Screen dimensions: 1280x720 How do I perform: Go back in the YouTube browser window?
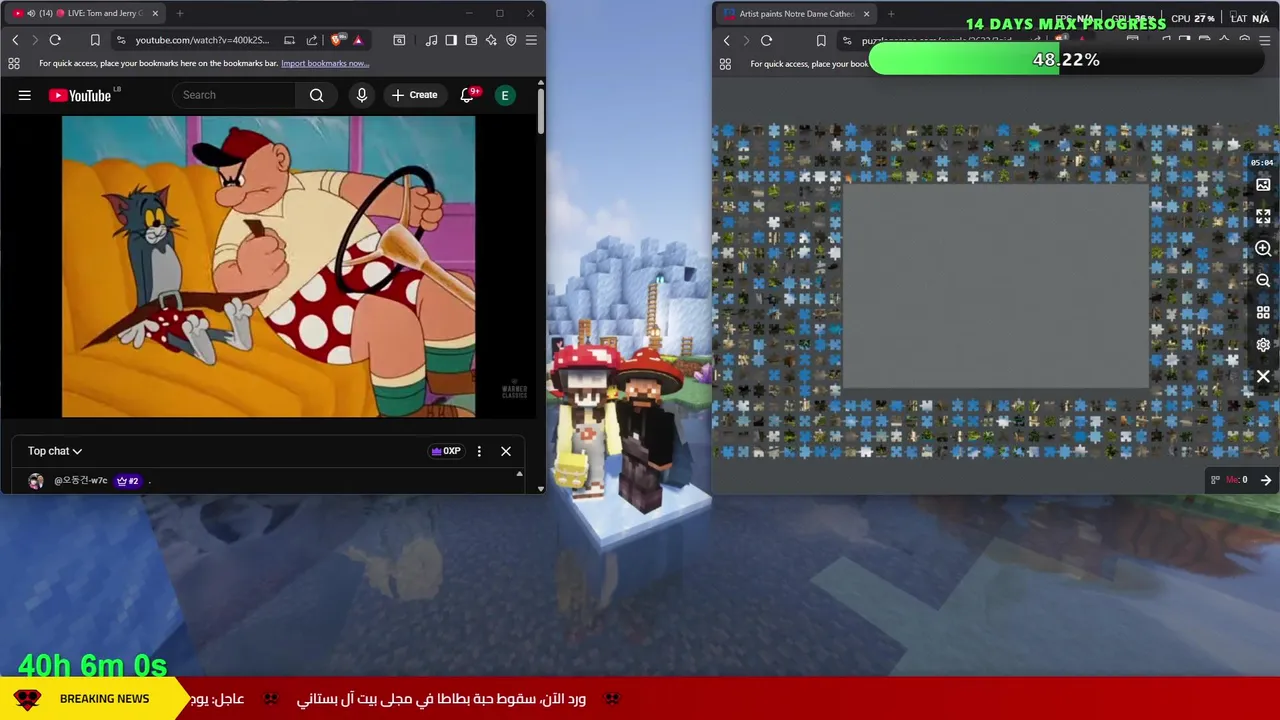(x=15, y=40)
